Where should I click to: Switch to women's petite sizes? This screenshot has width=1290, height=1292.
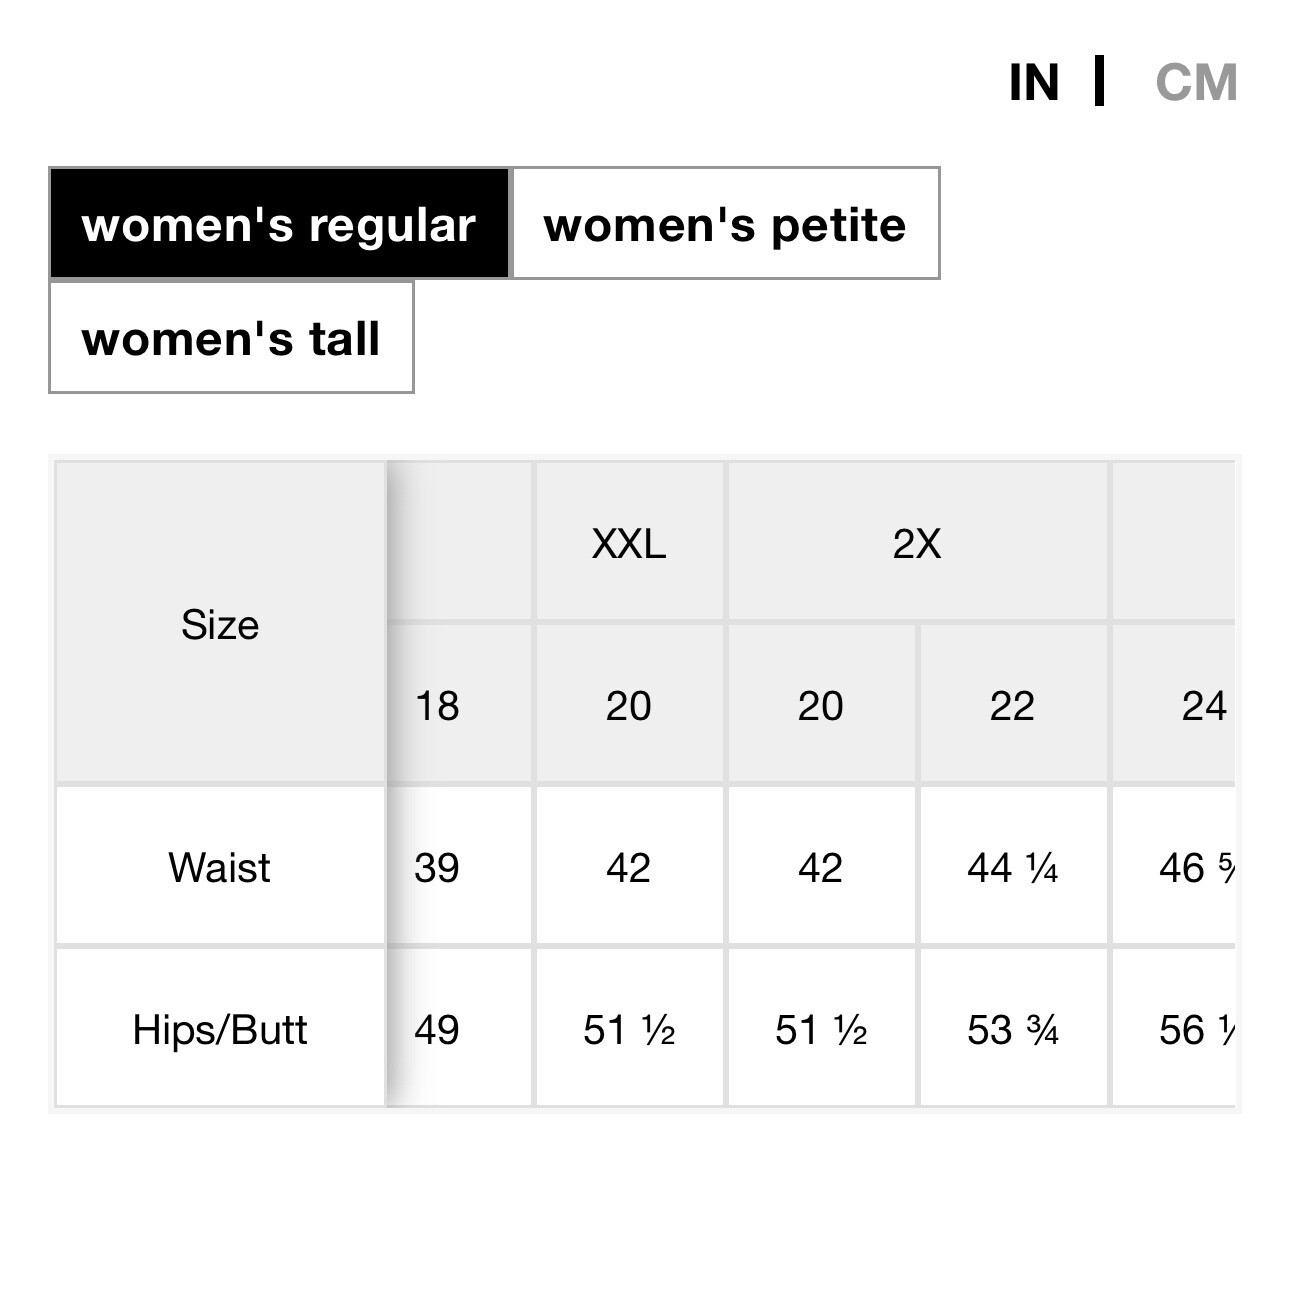(x=725, y=224)
